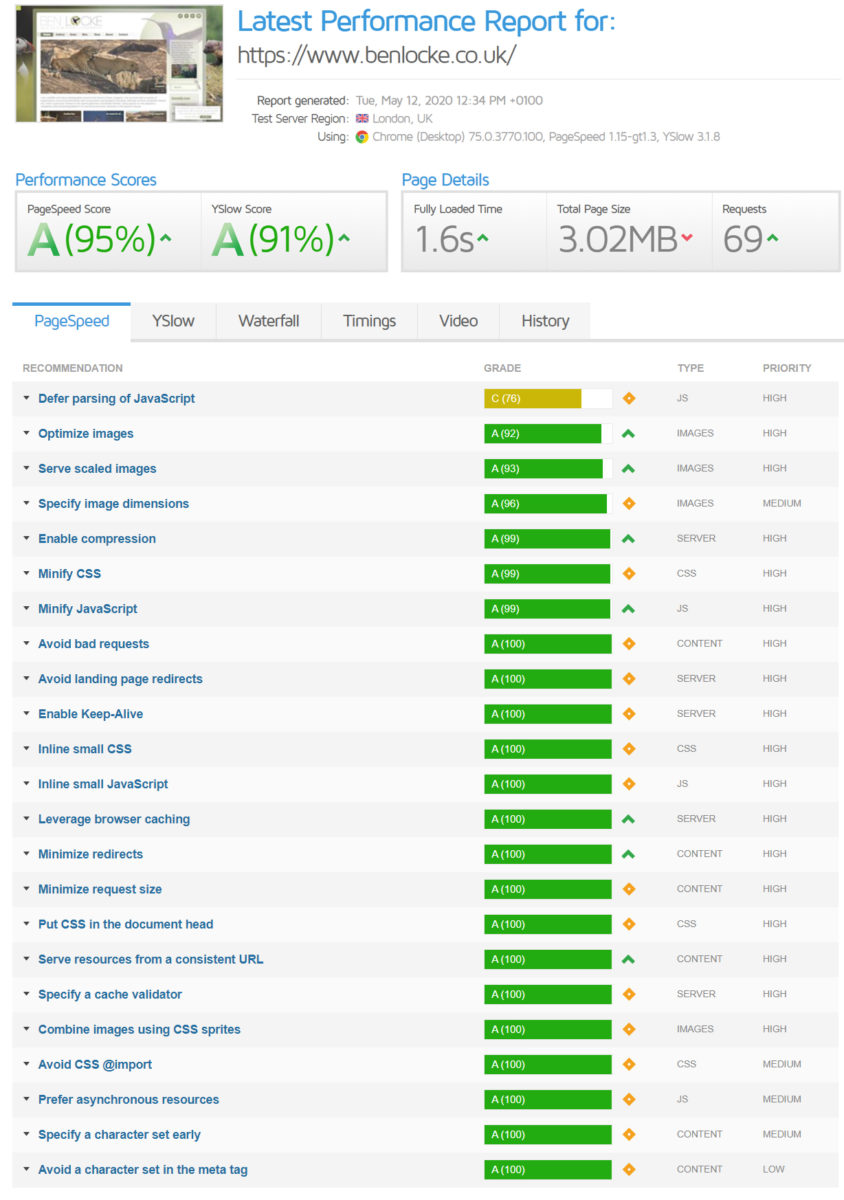Click orange diamond icon in Minify CSS row
Viewport: 844px width, 1200px height.
tap(629, 574)
